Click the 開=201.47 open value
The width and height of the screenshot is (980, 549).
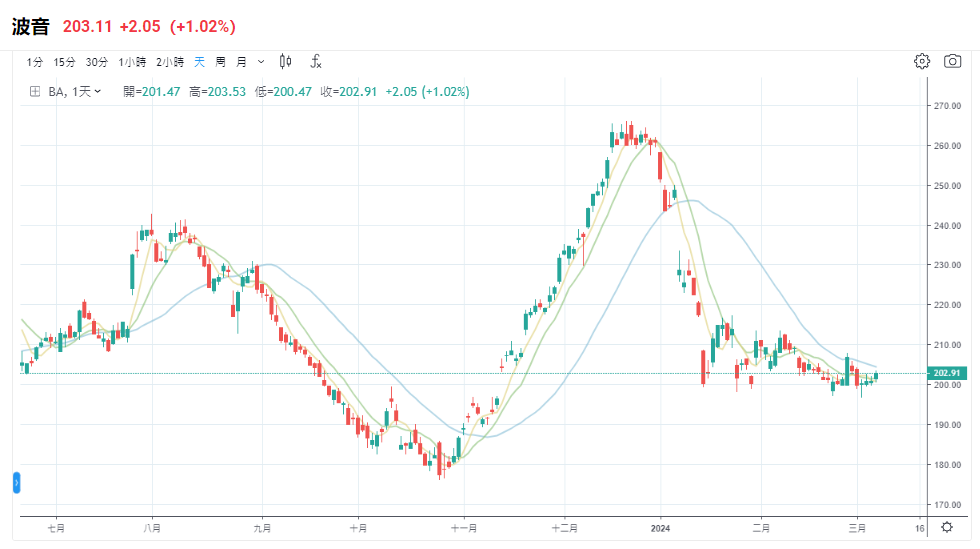point(151,92)
